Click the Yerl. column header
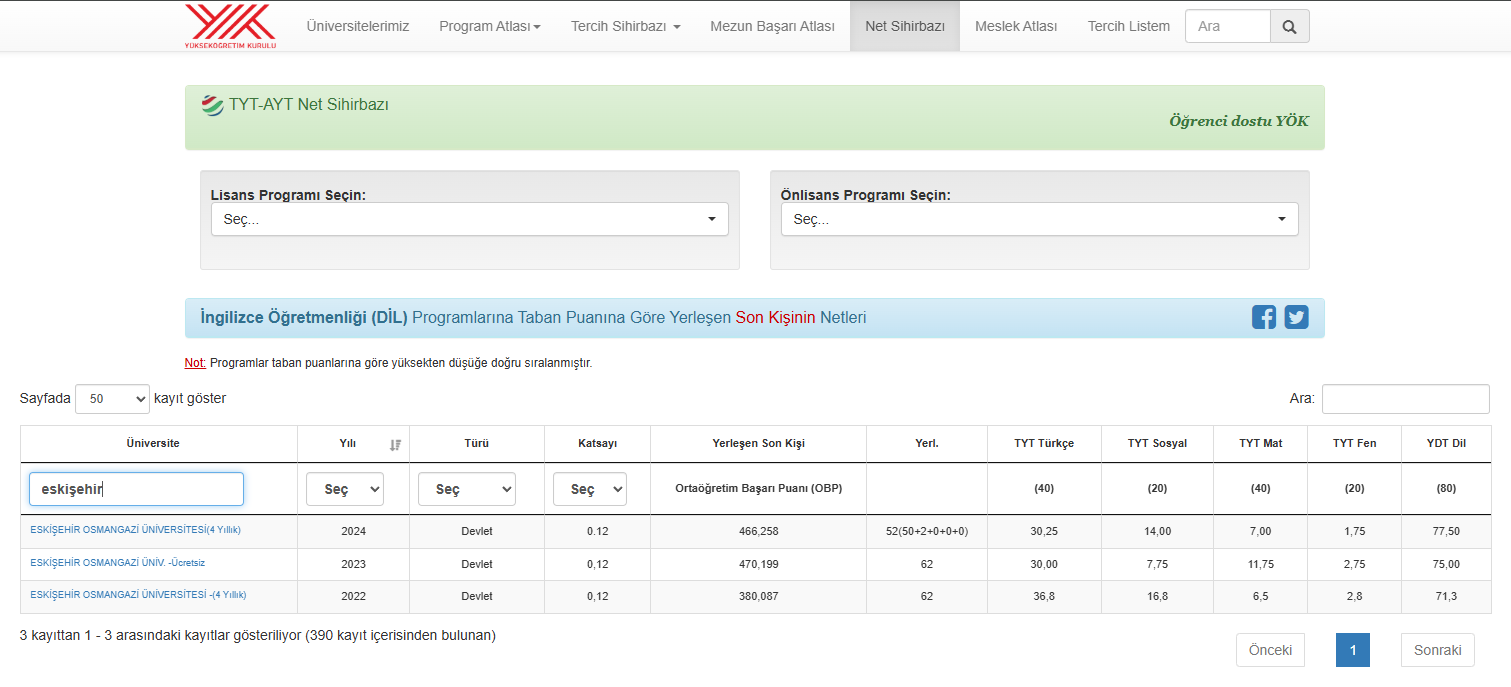 click(927, 443)
